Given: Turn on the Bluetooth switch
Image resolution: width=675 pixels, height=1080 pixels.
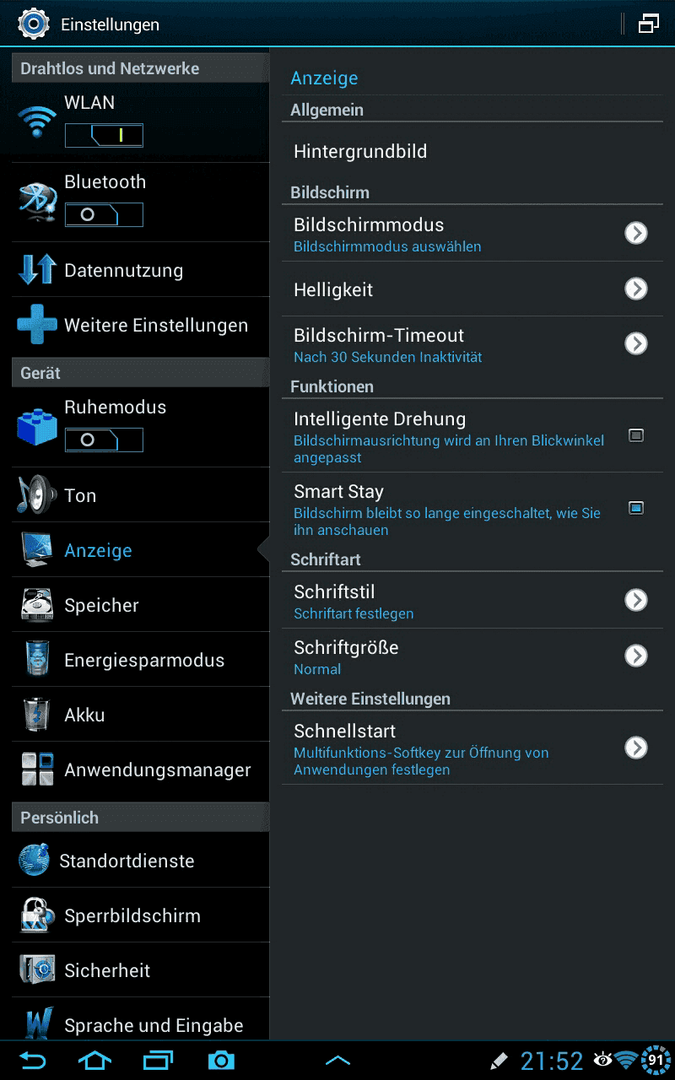Looking at the screenshot, I should pos(104,215).
